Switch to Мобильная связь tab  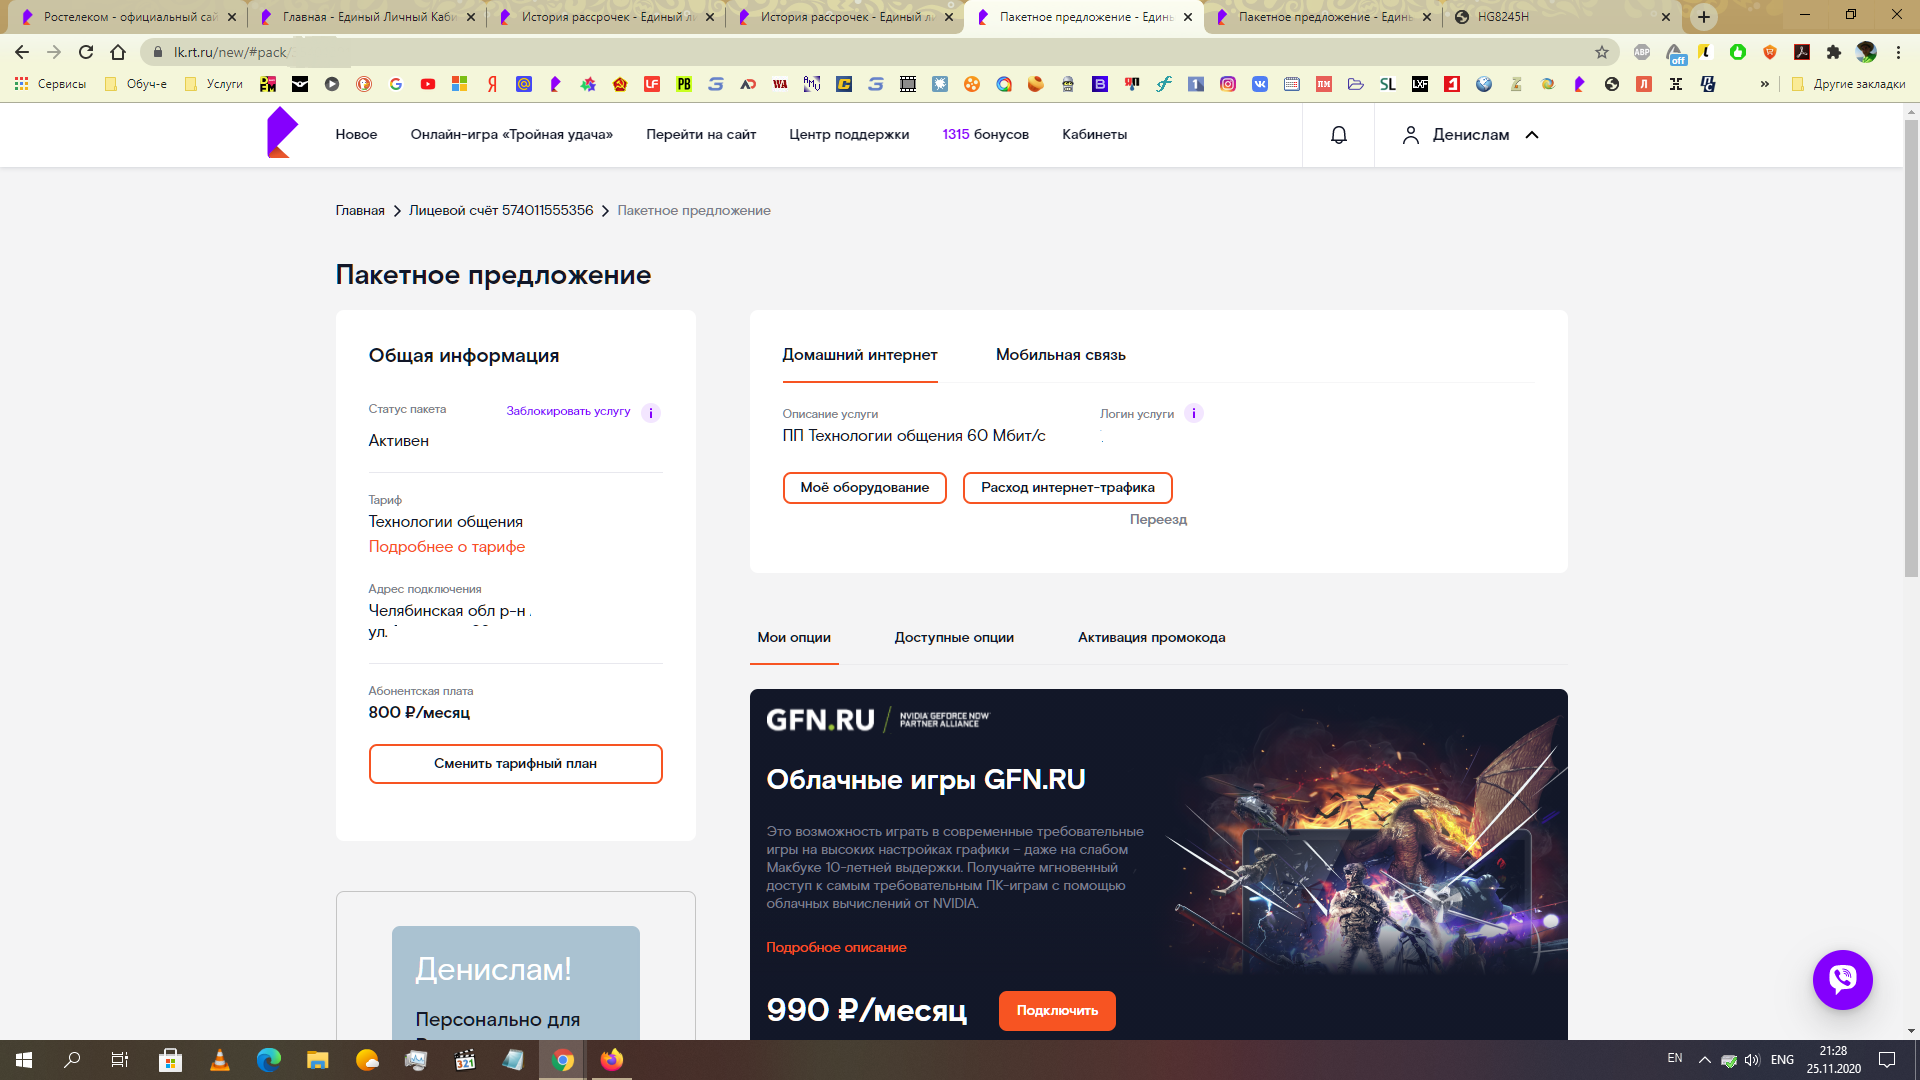[1060, 355]
